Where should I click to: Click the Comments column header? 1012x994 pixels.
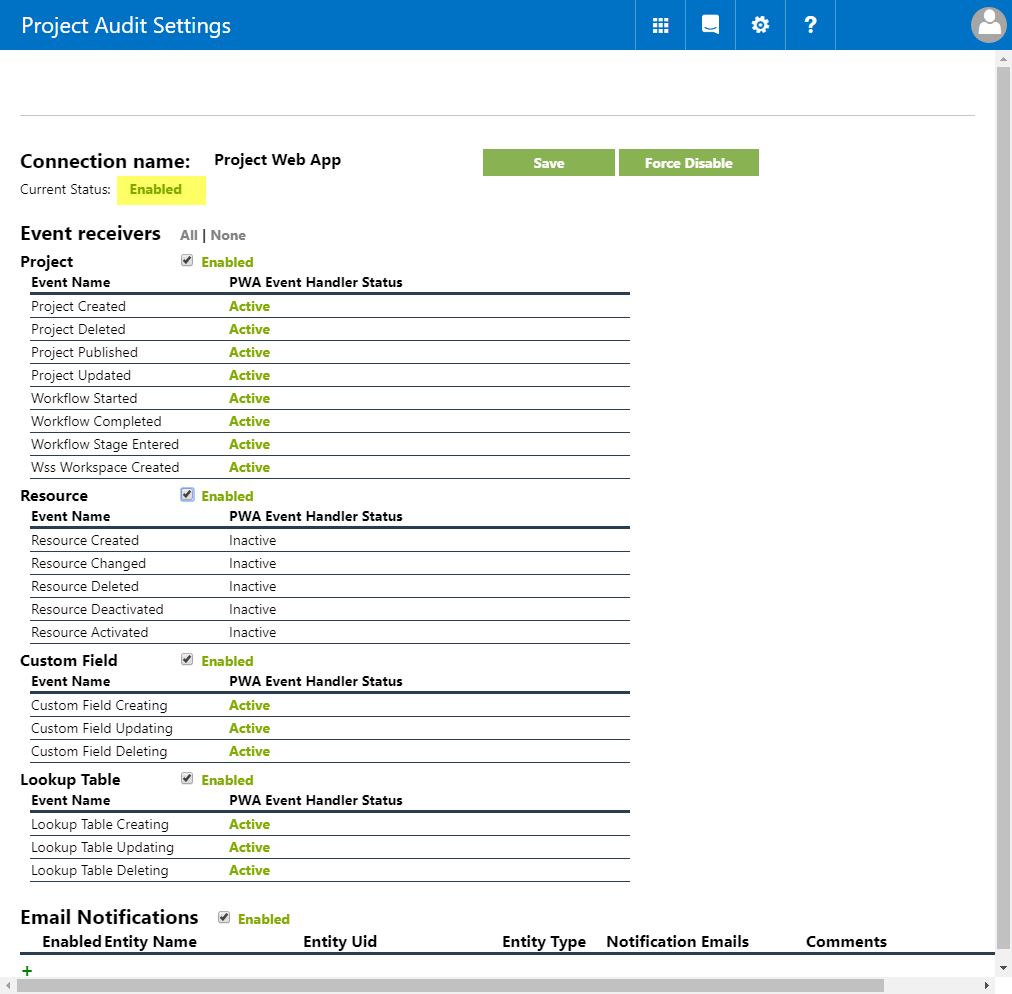(x=846, y=942)
